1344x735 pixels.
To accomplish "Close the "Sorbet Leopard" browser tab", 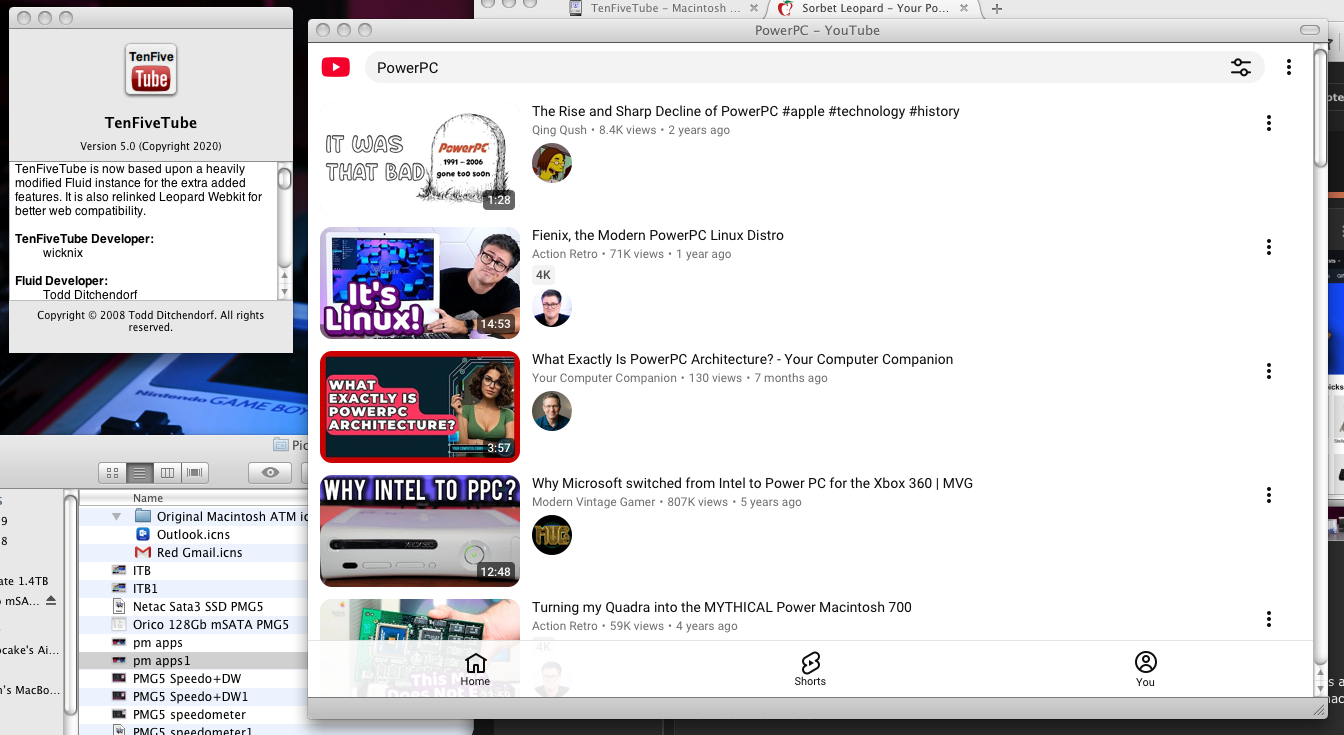I will 964,8.
